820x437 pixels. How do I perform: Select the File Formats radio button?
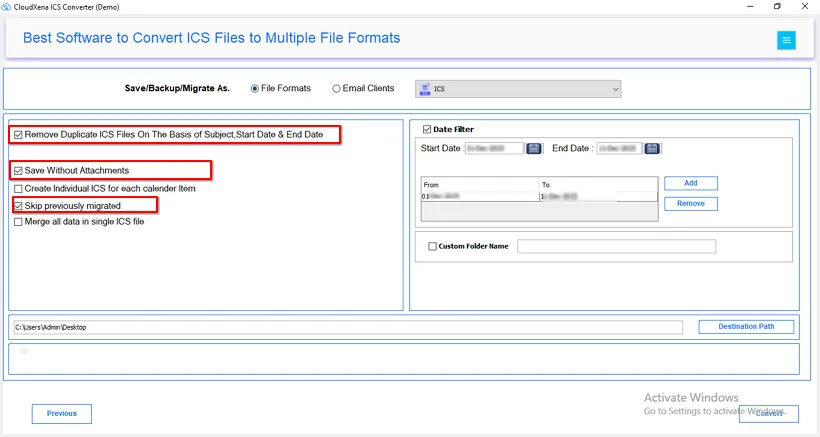point(255,89)
